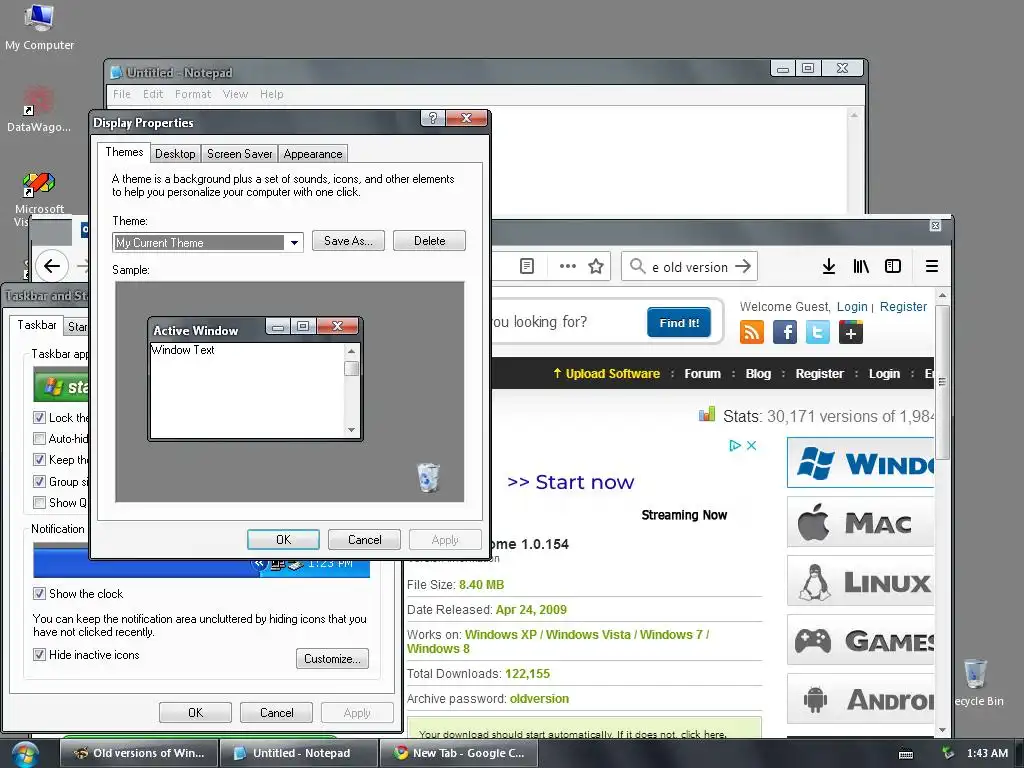Switch to the Appearance tab
This screenshot has width=1024, height=768.
313,153
